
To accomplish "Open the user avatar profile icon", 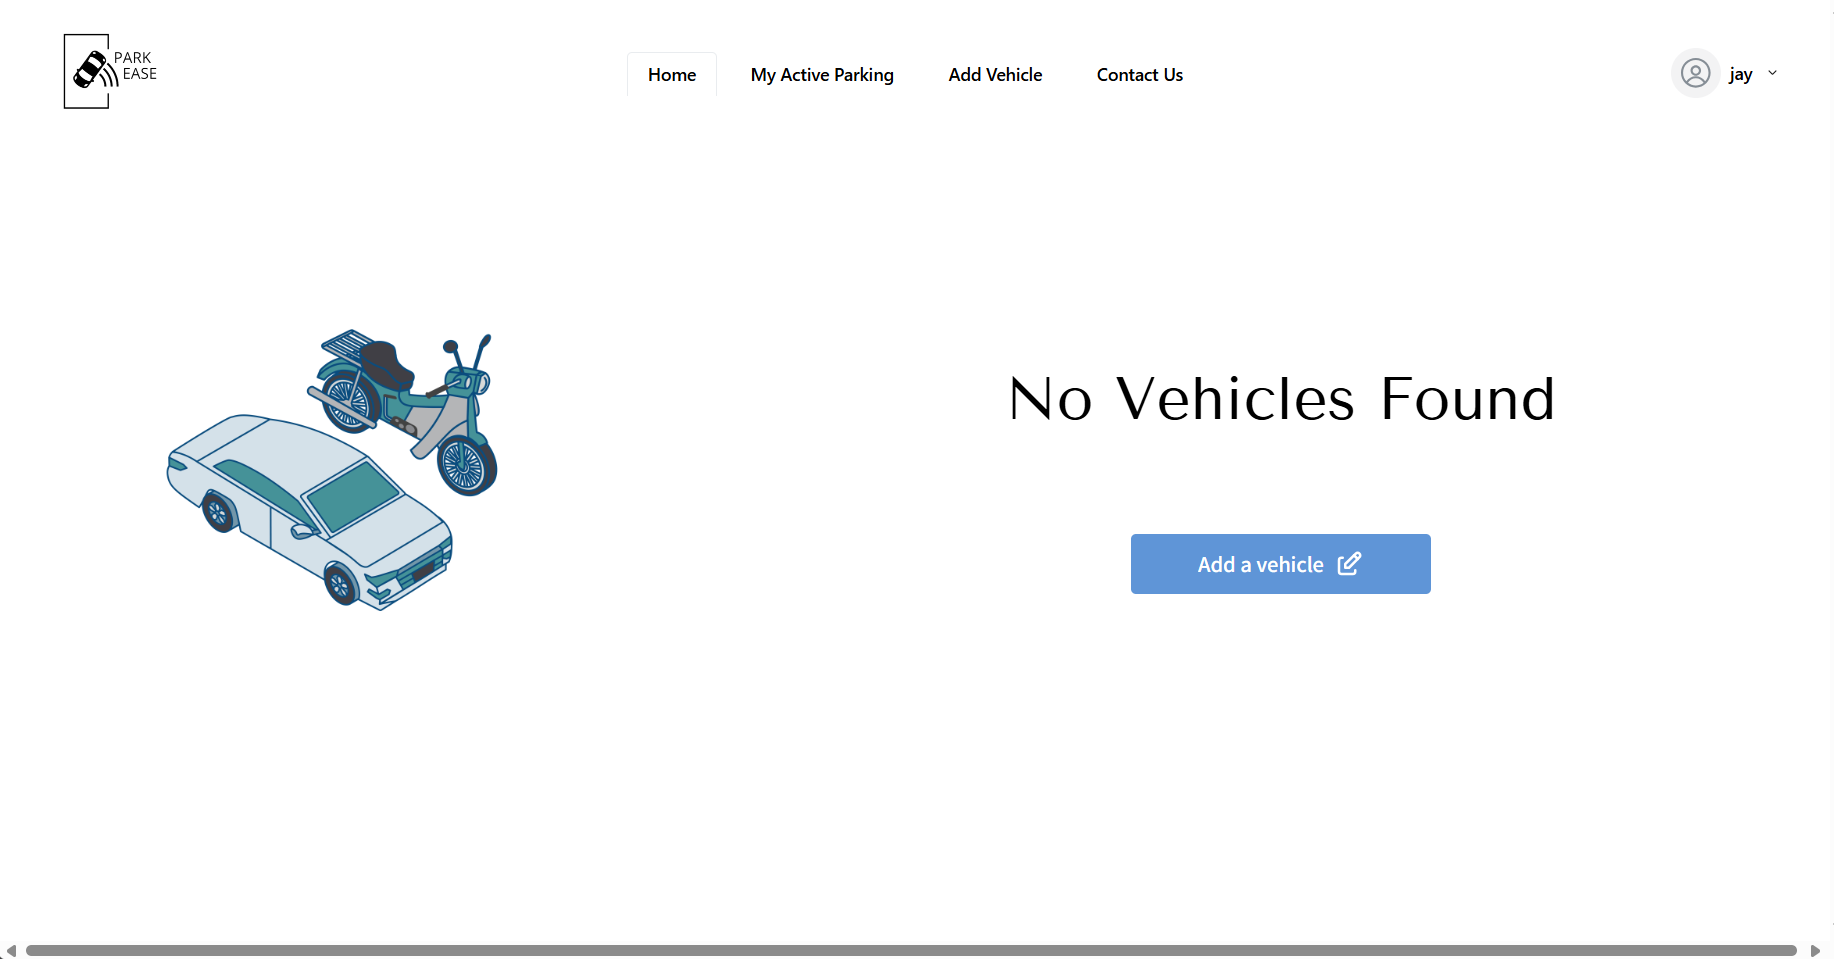I will coord(1695,73).
